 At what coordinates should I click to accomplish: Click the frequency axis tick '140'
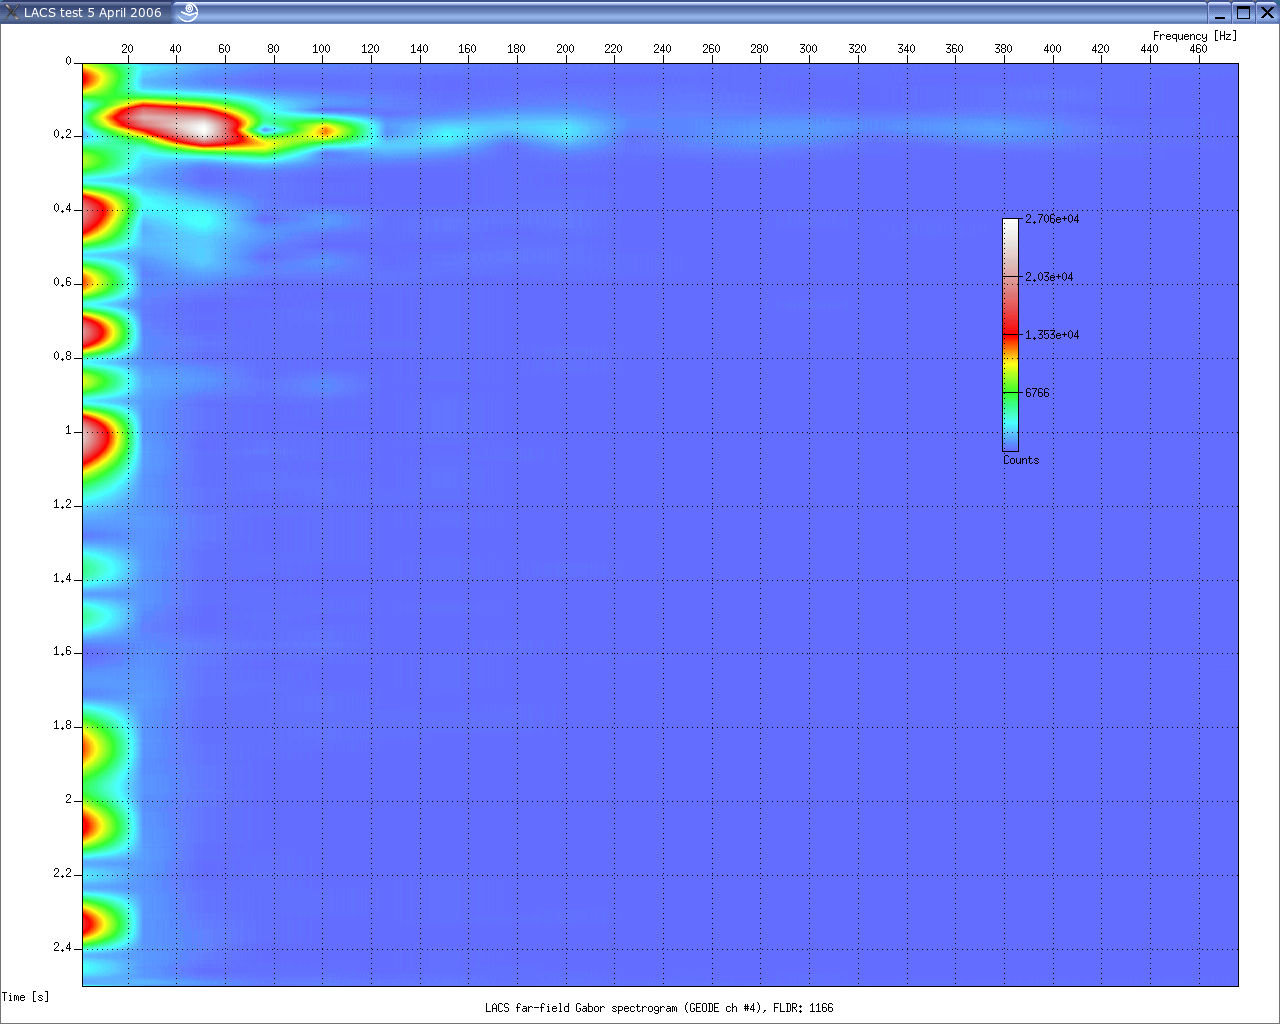(419, 49)
